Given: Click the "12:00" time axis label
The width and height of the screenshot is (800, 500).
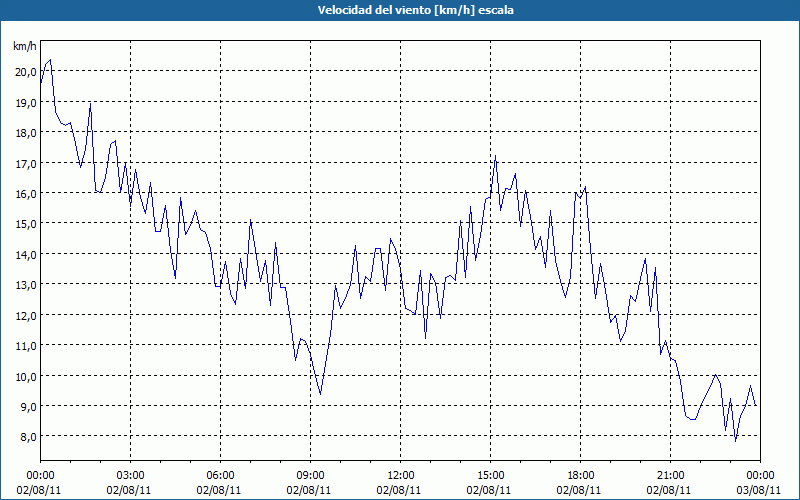Looking at the screenshot, I should (x=401, y=476).
